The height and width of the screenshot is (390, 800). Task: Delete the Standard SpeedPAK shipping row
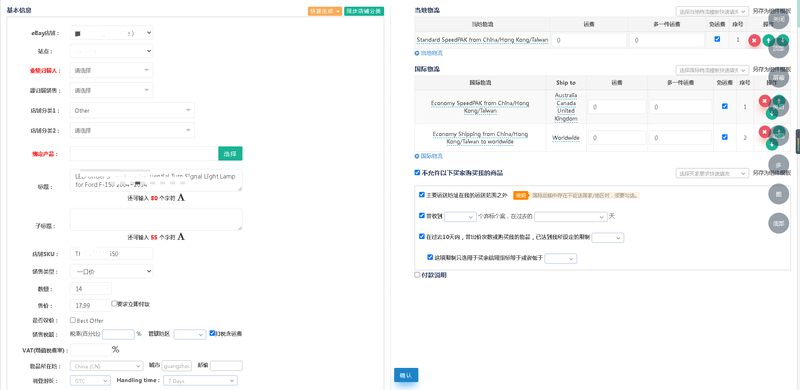tap(755, 40)
